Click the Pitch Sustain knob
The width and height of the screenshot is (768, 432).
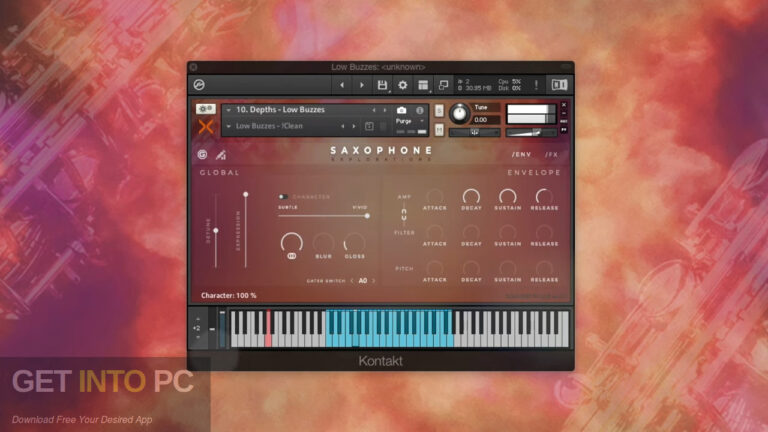point(508,268)
